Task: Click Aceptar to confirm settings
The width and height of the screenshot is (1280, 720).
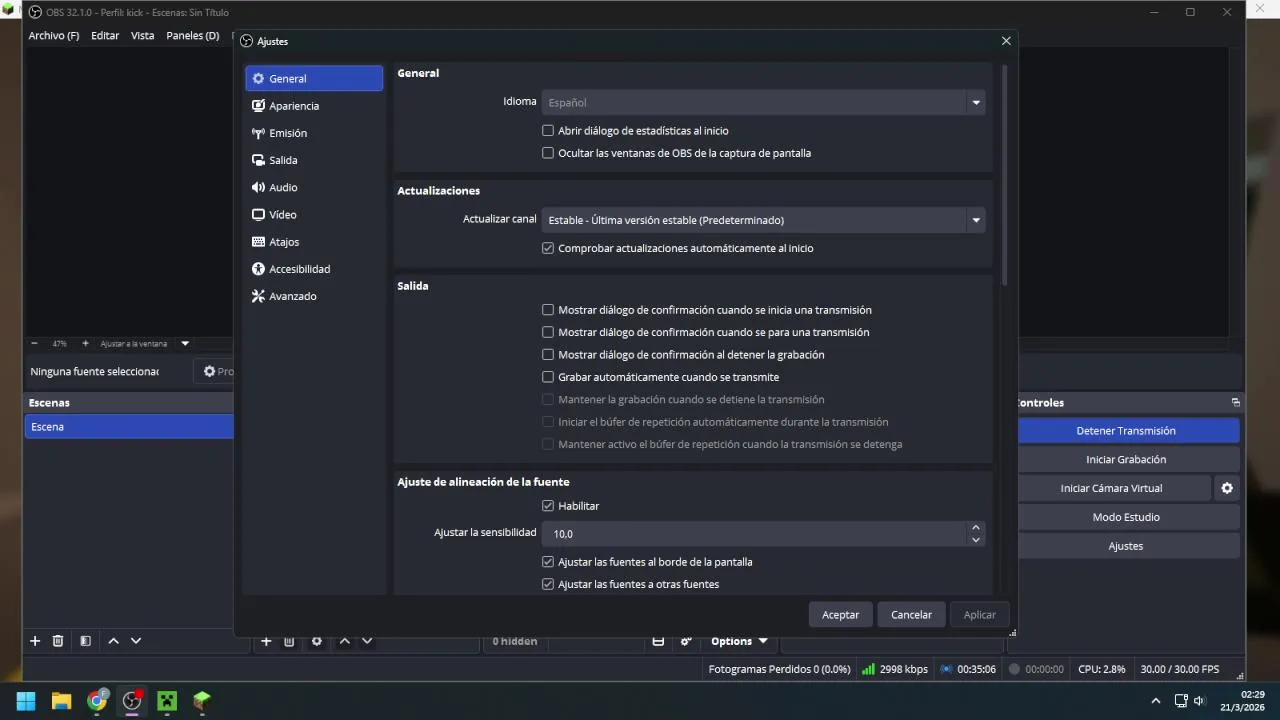Action: point(840,615)
